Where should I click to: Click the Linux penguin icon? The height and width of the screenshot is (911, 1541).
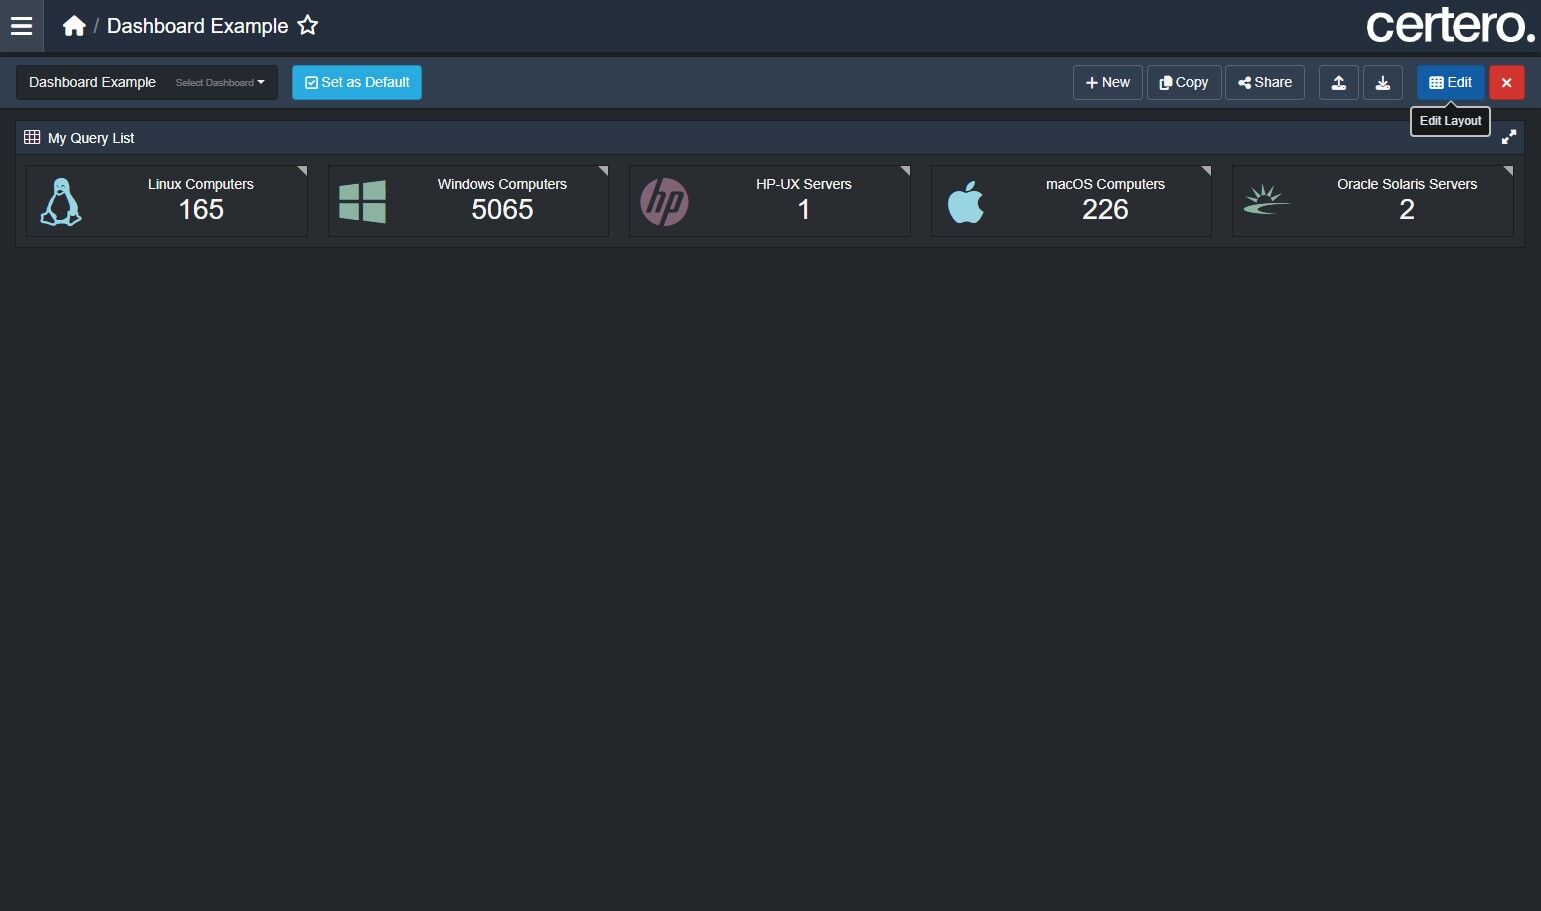tap(61, 202)
